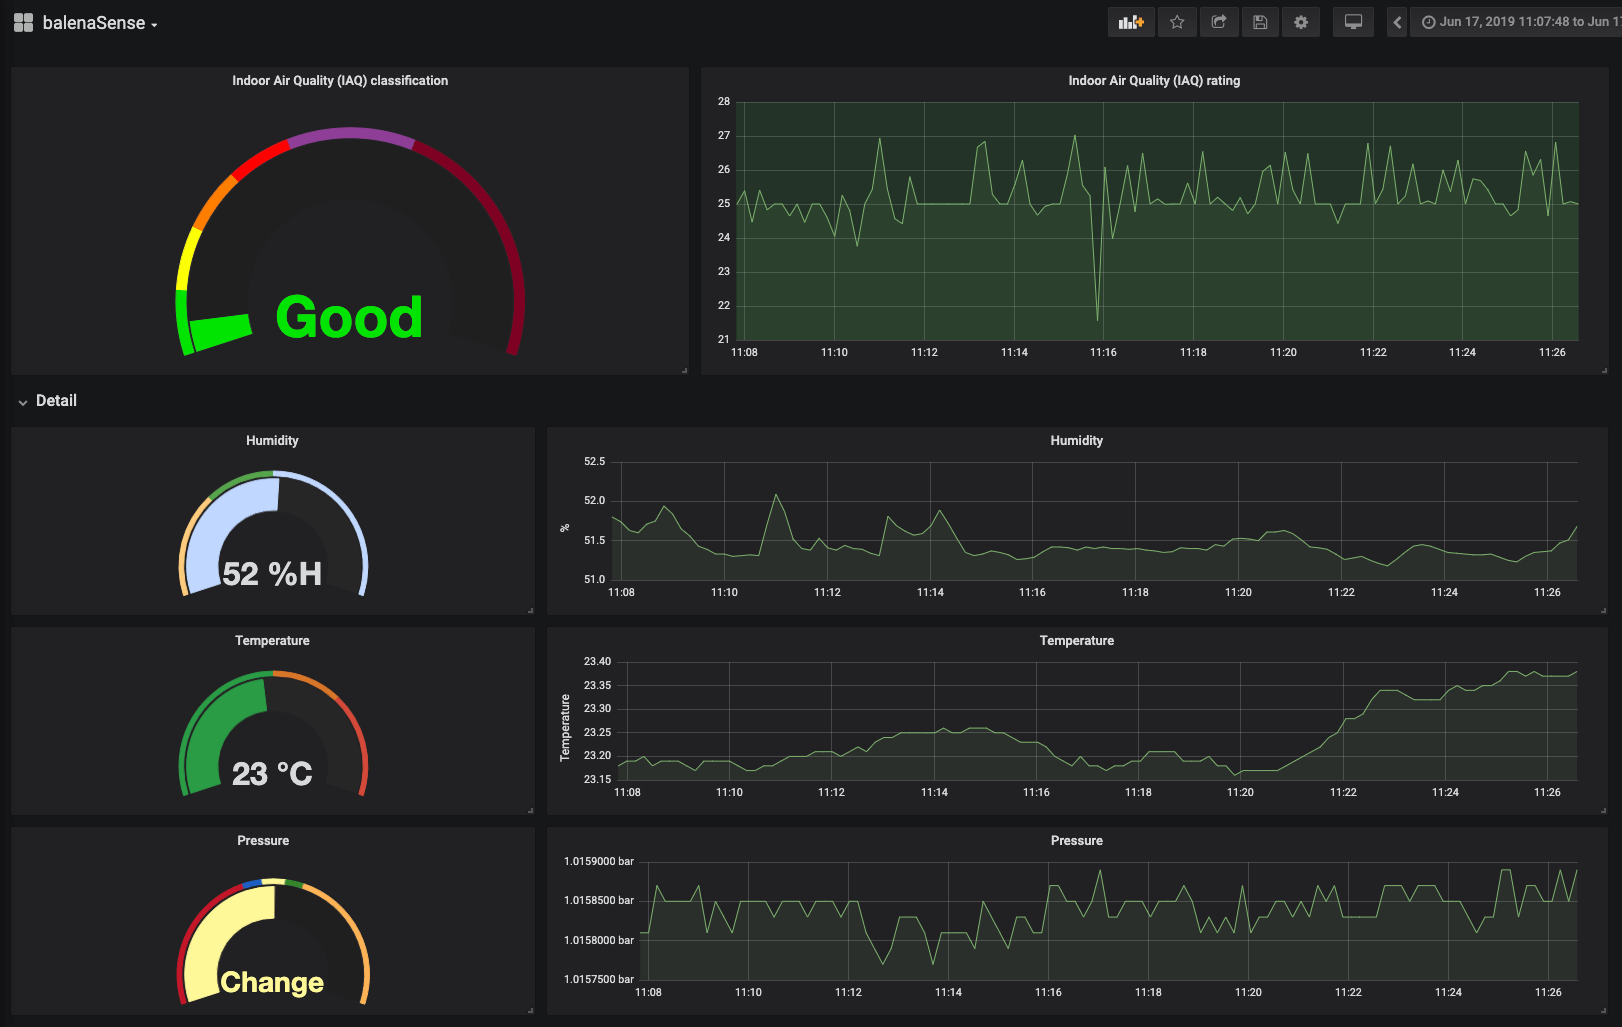
Task: Open dashboard settings gear
Action: (x=1301, y=22)
